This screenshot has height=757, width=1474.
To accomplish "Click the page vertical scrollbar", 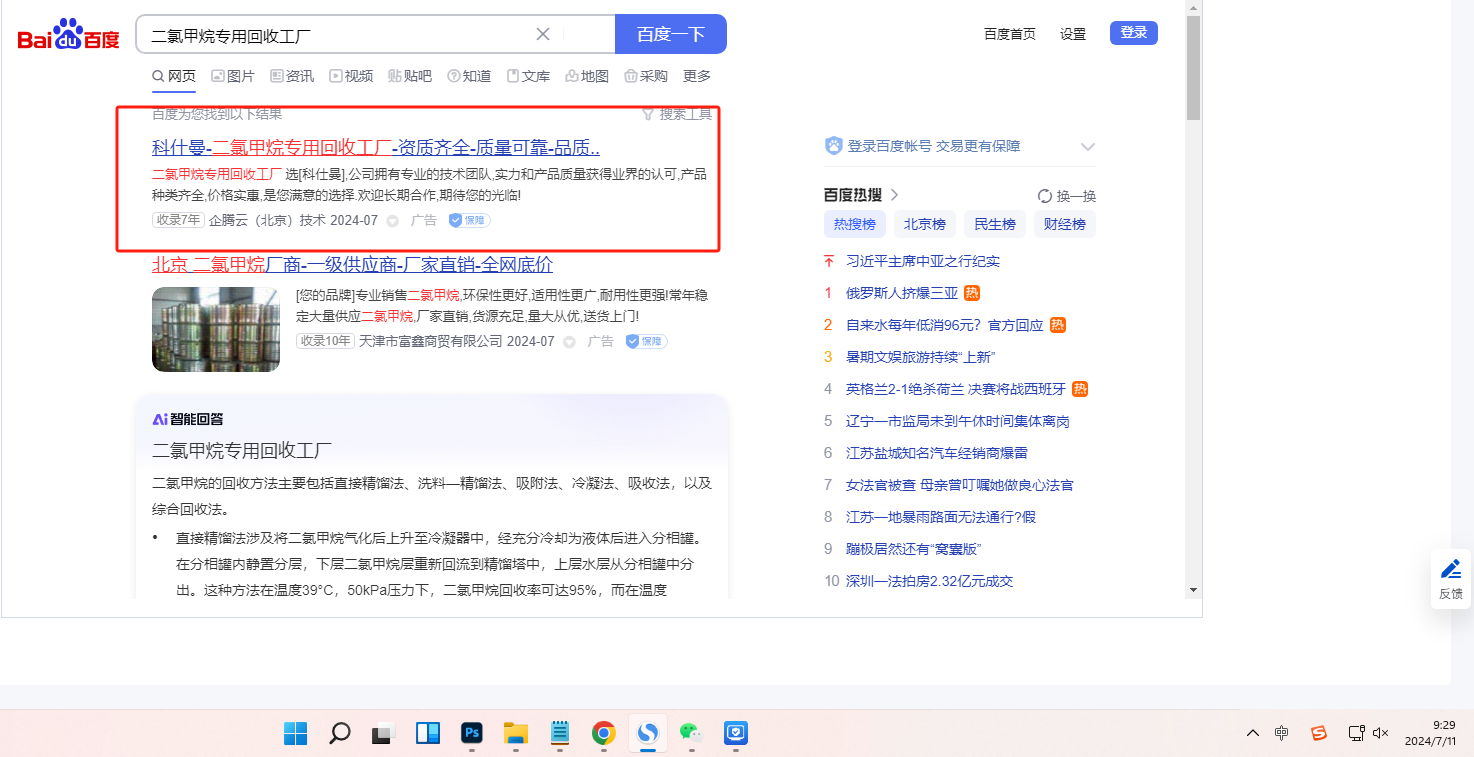I will tap(1193, 300).
